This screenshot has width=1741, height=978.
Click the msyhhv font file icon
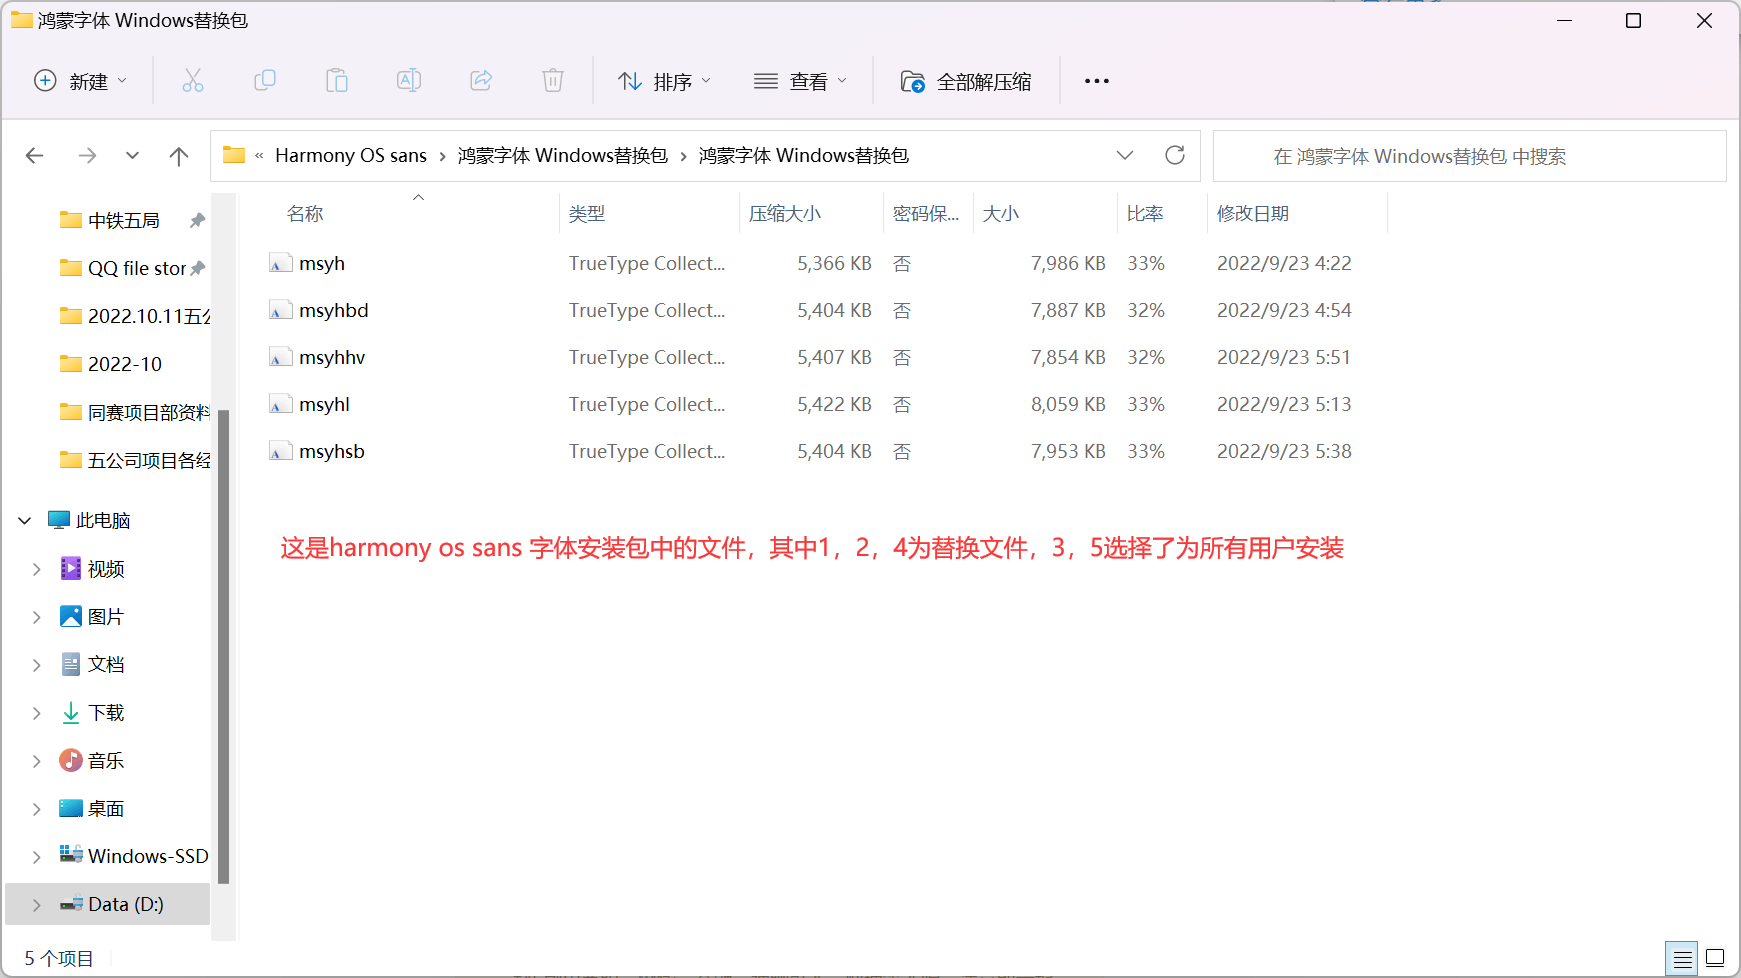click(280, 357)
